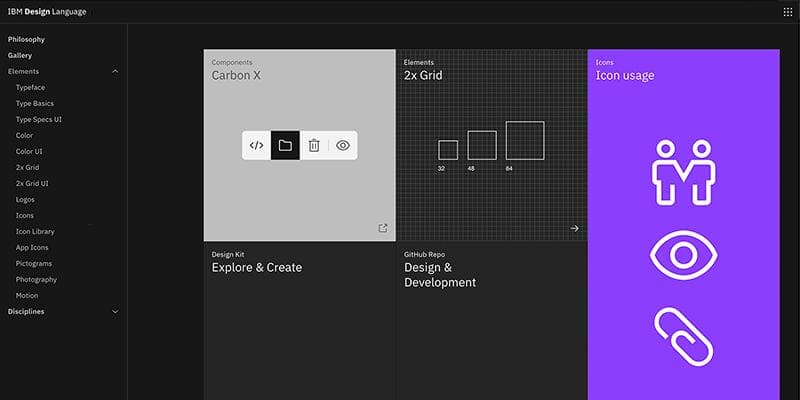Click the two people holding hands icon
Screen dimensions: 800x400
coord(684,172)
